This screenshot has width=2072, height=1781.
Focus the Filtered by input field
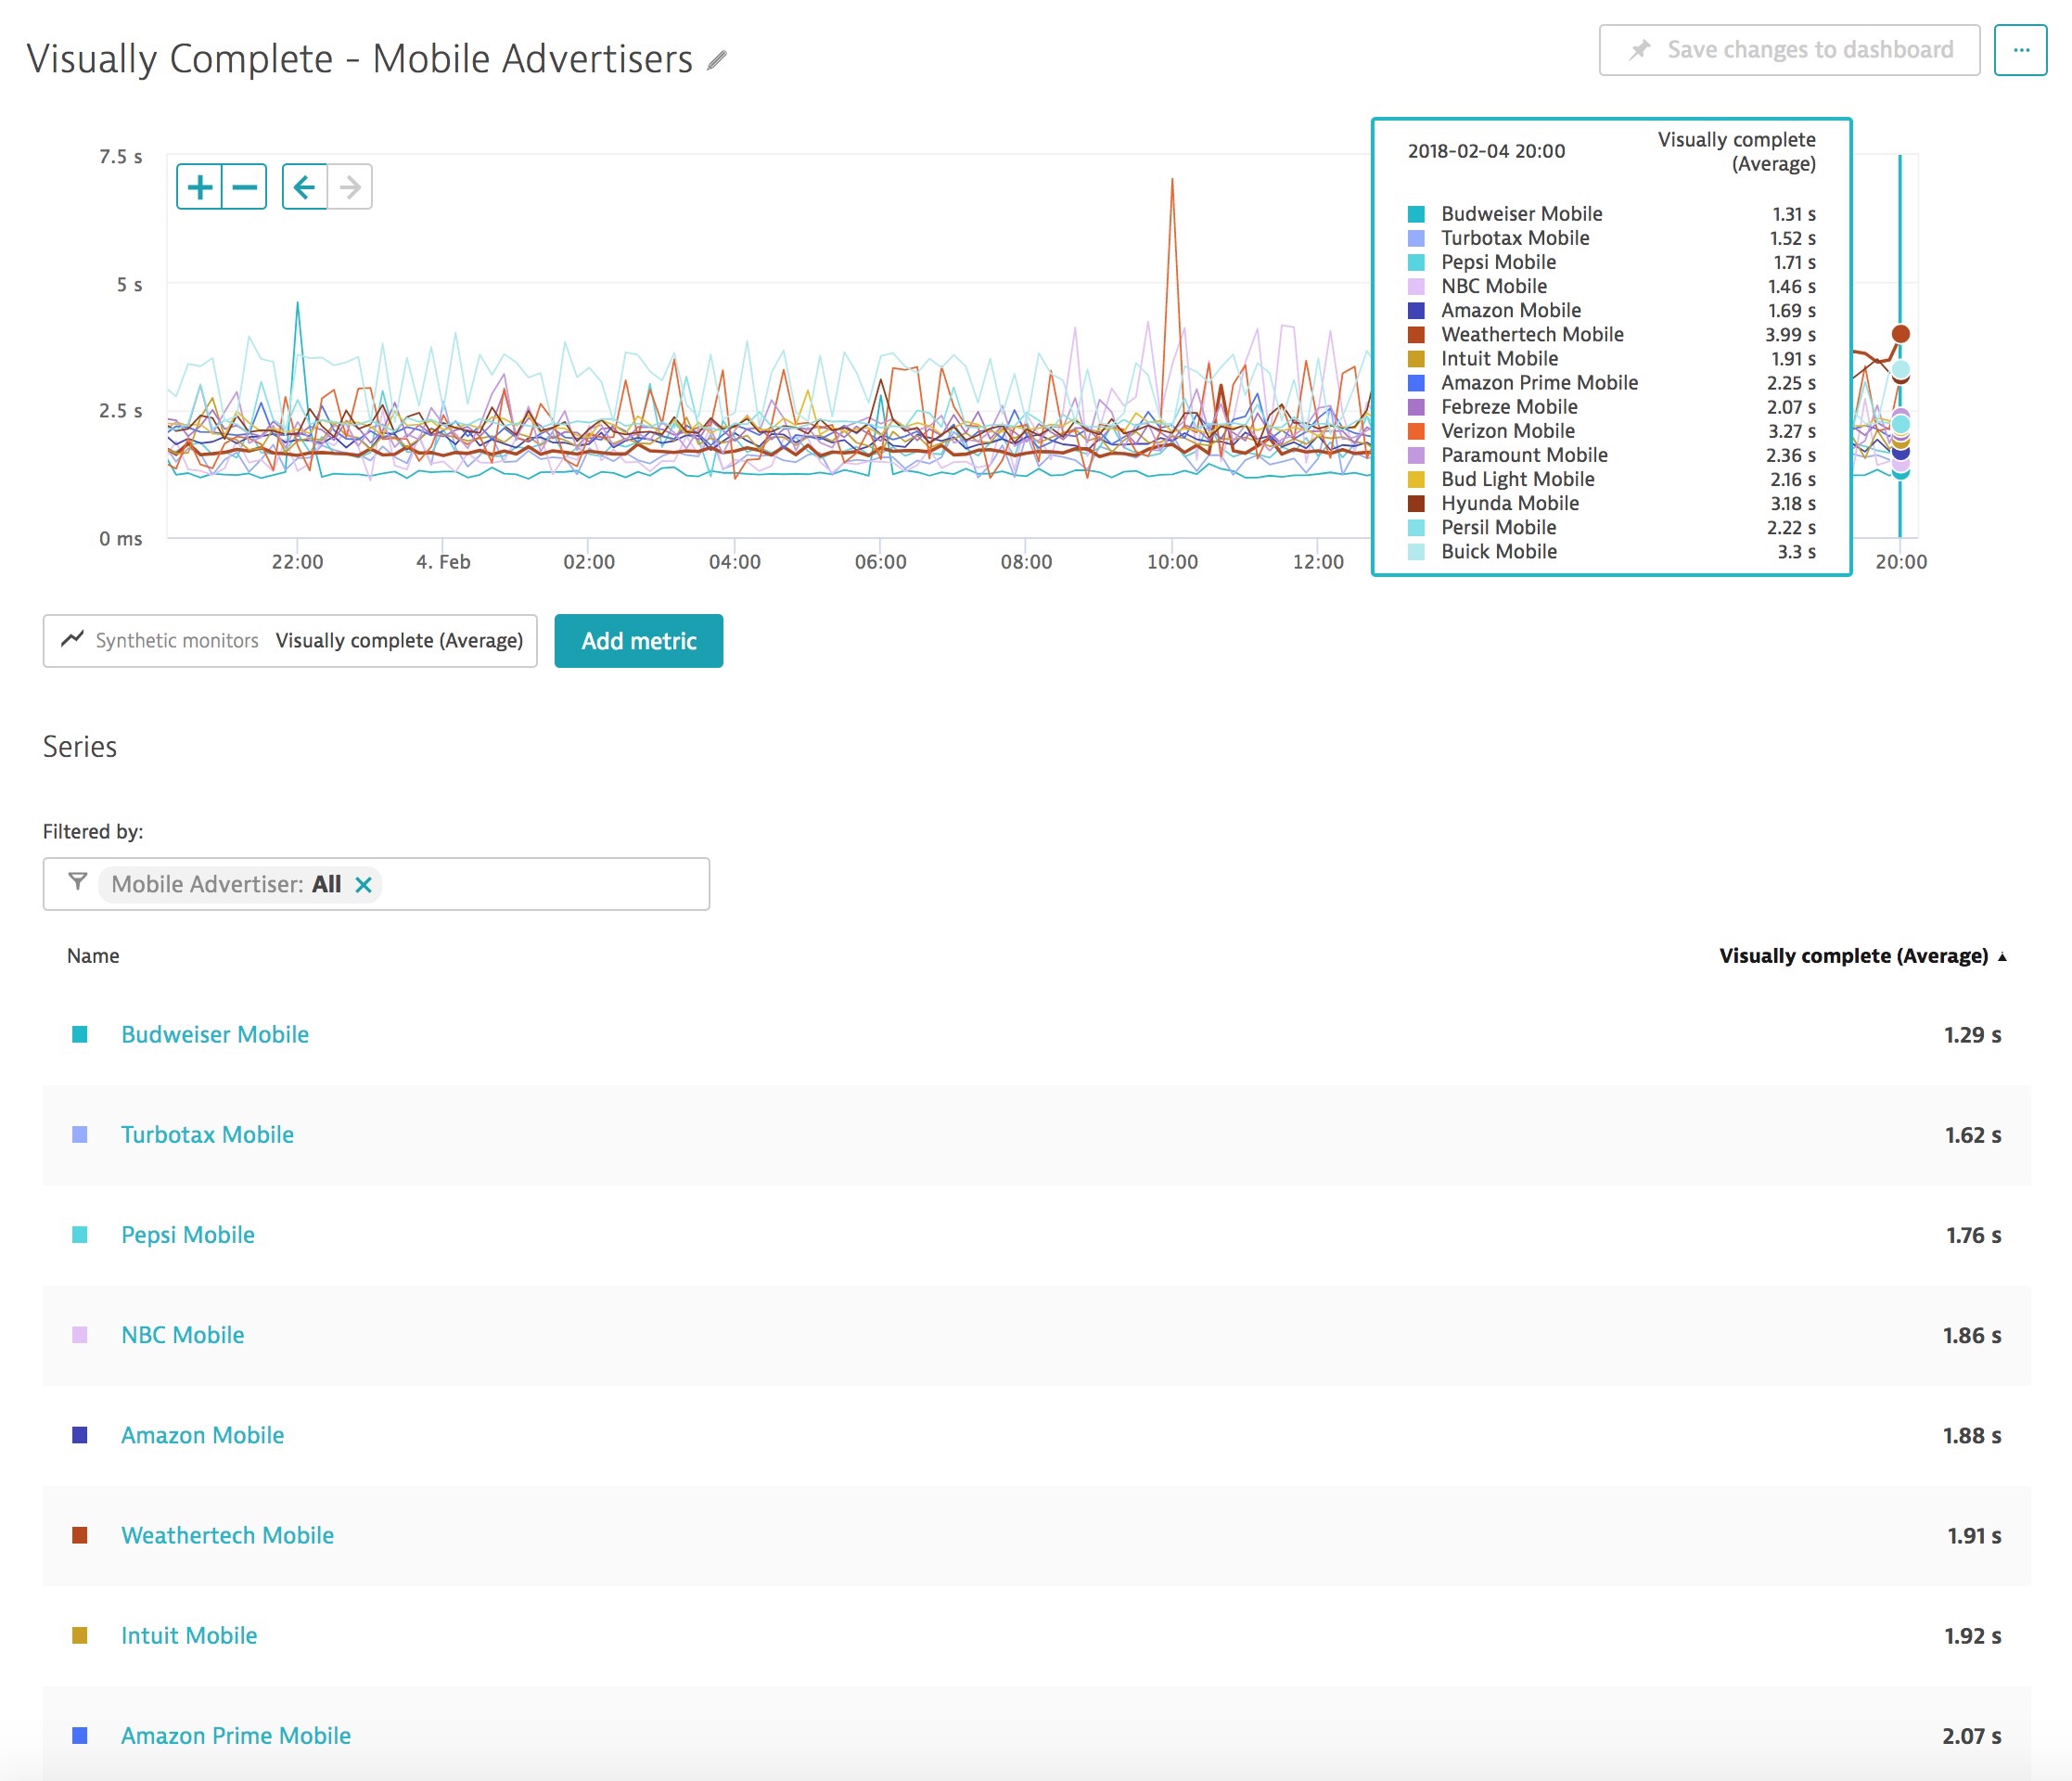(x=376, y=884)
